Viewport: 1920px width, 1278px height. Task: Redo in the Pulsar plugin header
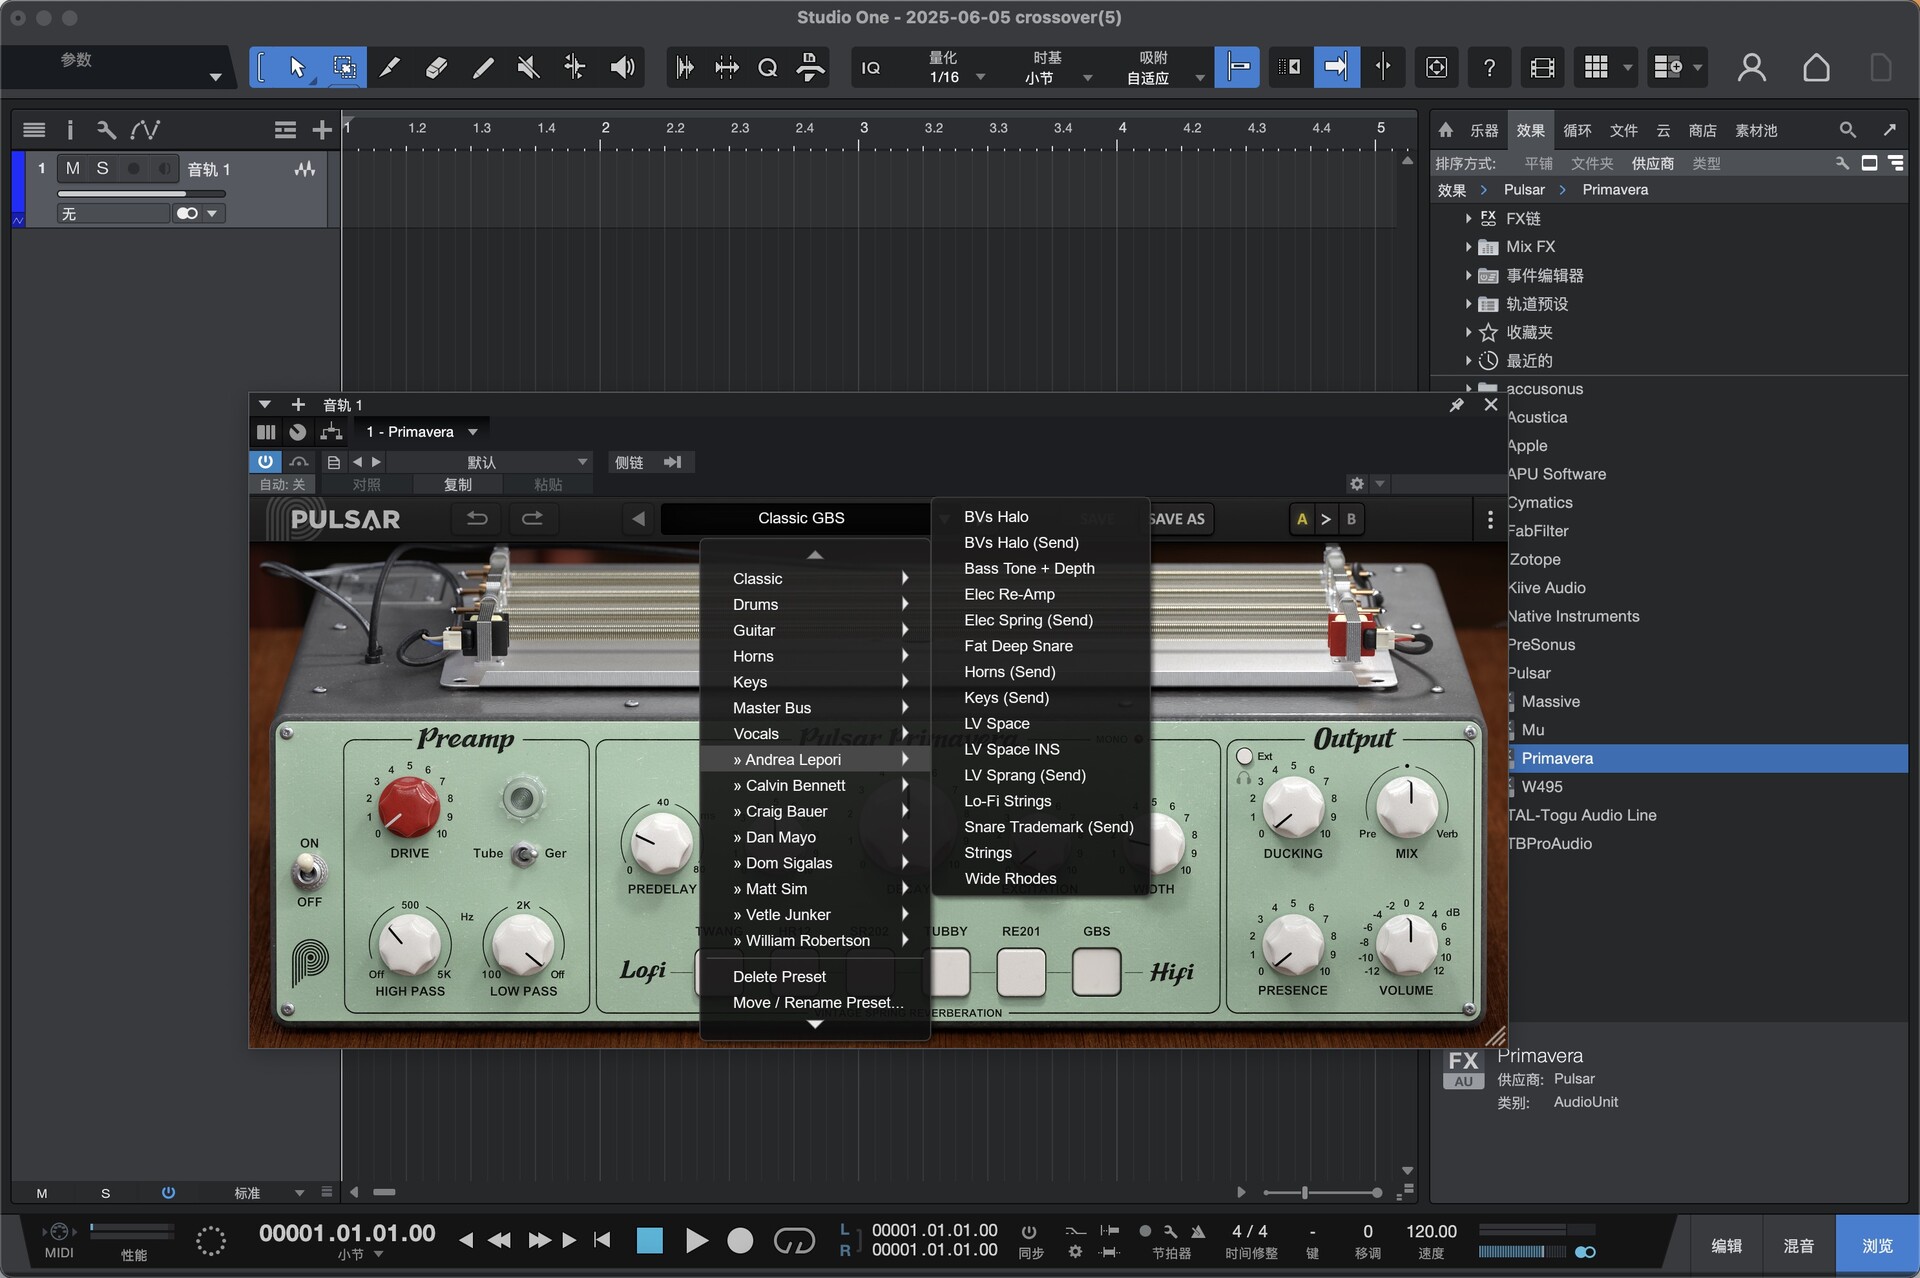point(533,518)
